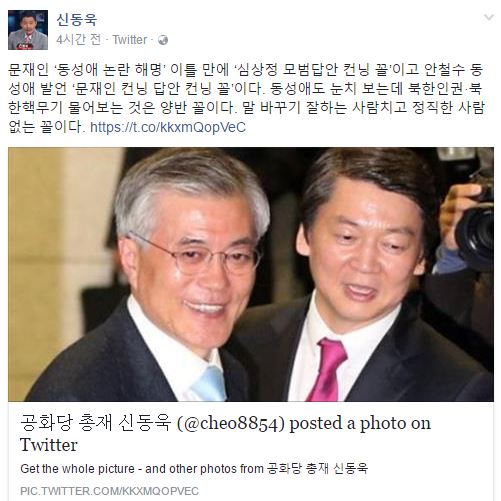Click the PIC.TWITTER.COM/KKXMQOPVEC domain text

point(109,491)
